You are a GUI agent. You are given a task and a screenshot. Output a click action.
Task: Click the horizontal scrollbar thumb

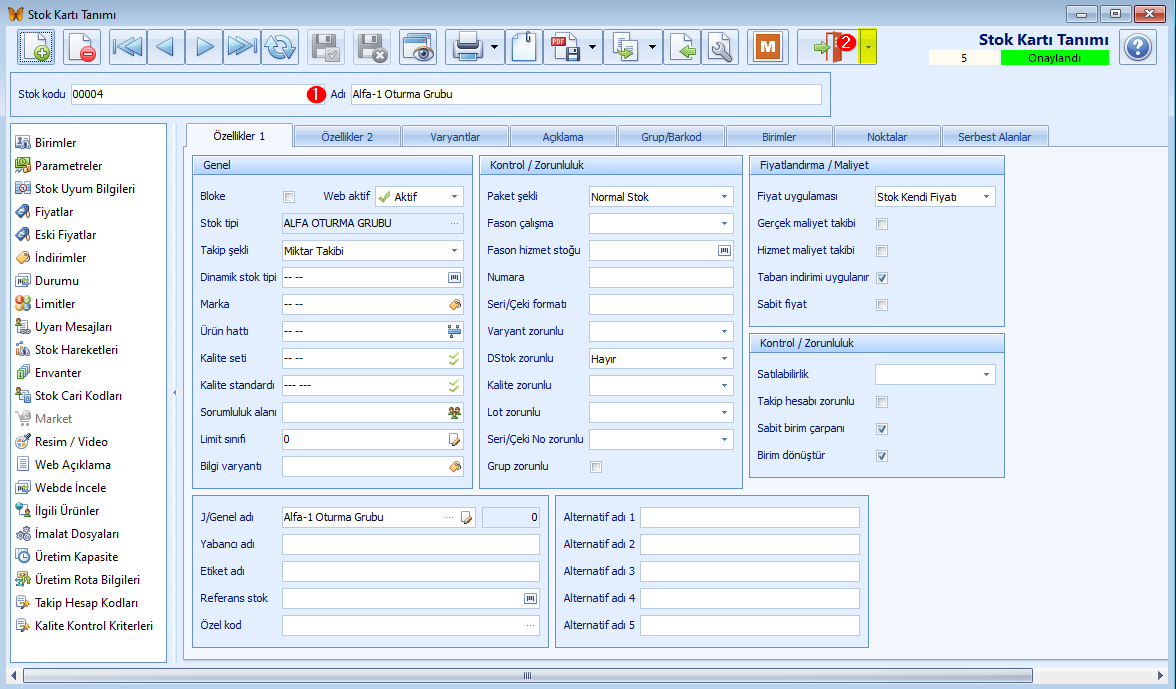click(x=527, y=676)
